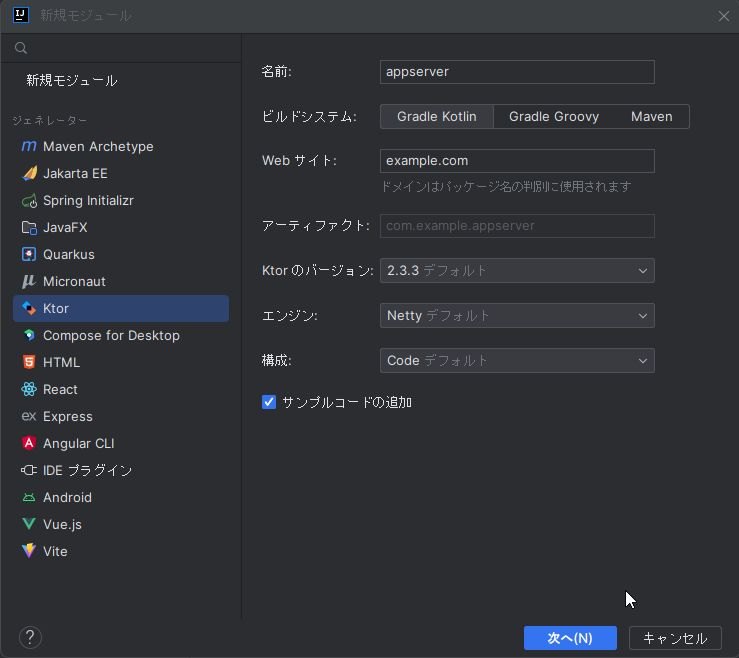Click the Android robot icon
The image size is (739, 658).
click(29, 497)
